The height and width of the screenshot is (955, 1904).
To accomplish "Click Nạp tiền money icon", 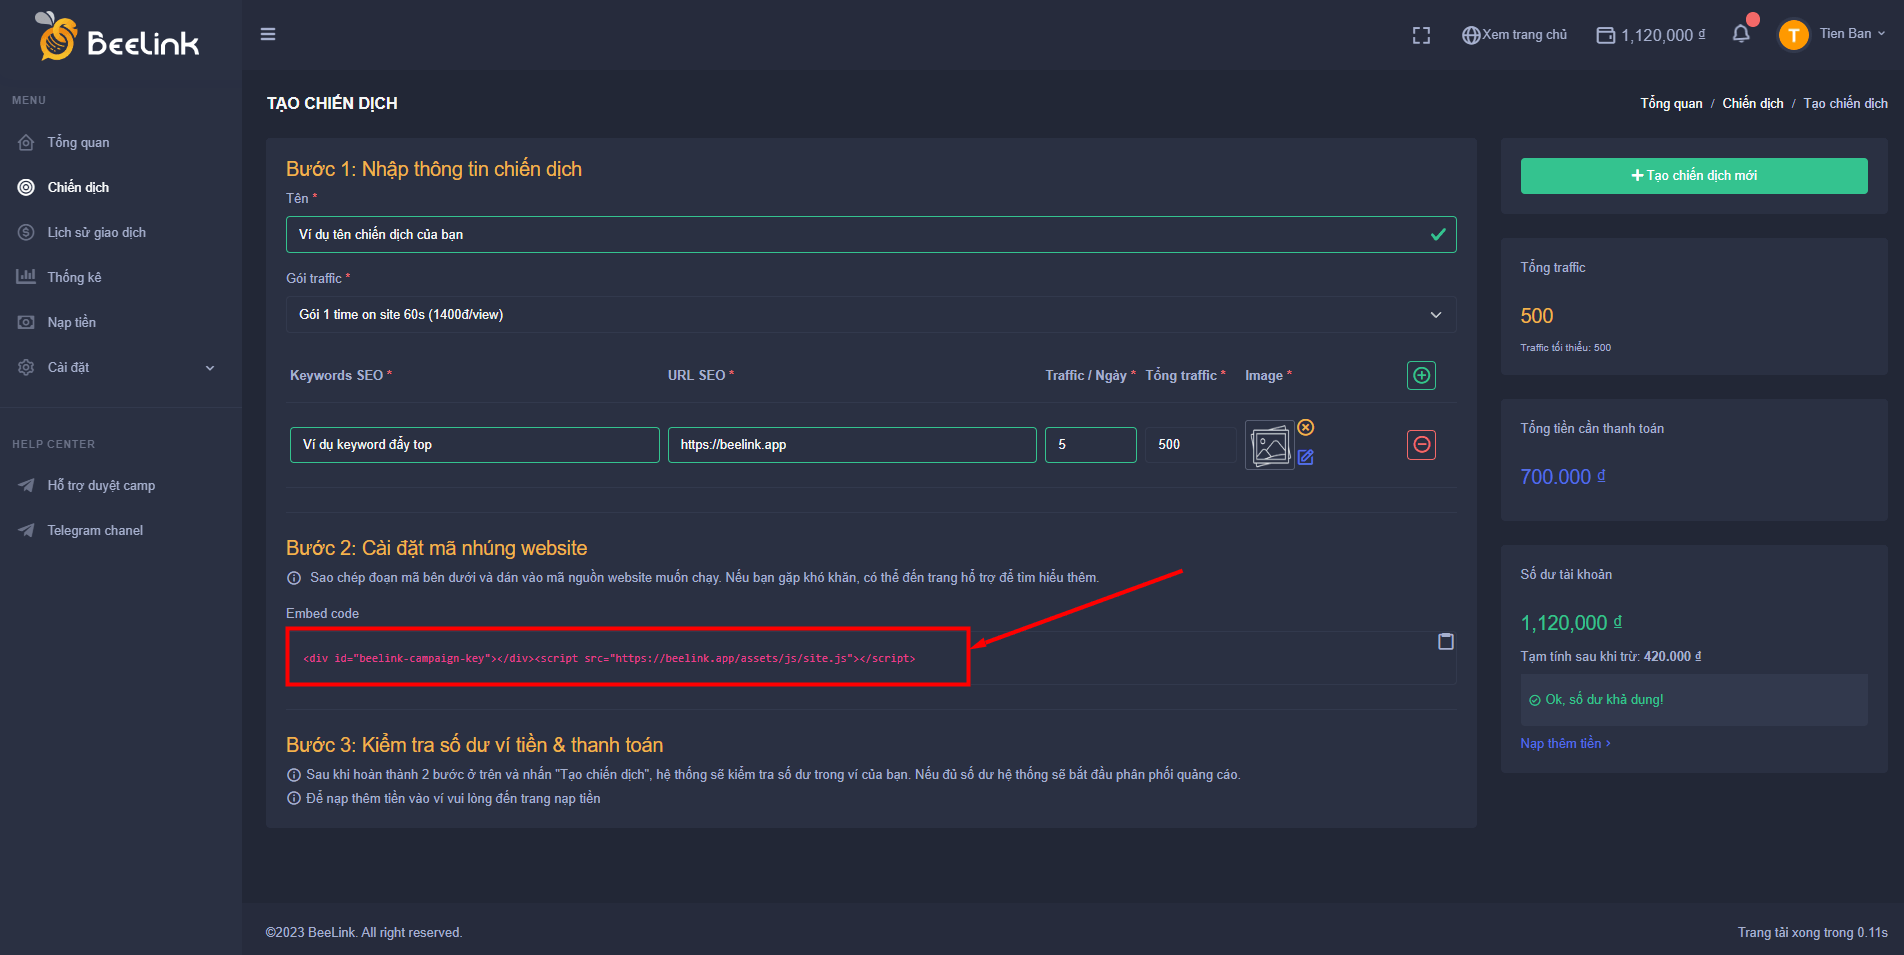I will pyautogui.click(x=26, y=322).
